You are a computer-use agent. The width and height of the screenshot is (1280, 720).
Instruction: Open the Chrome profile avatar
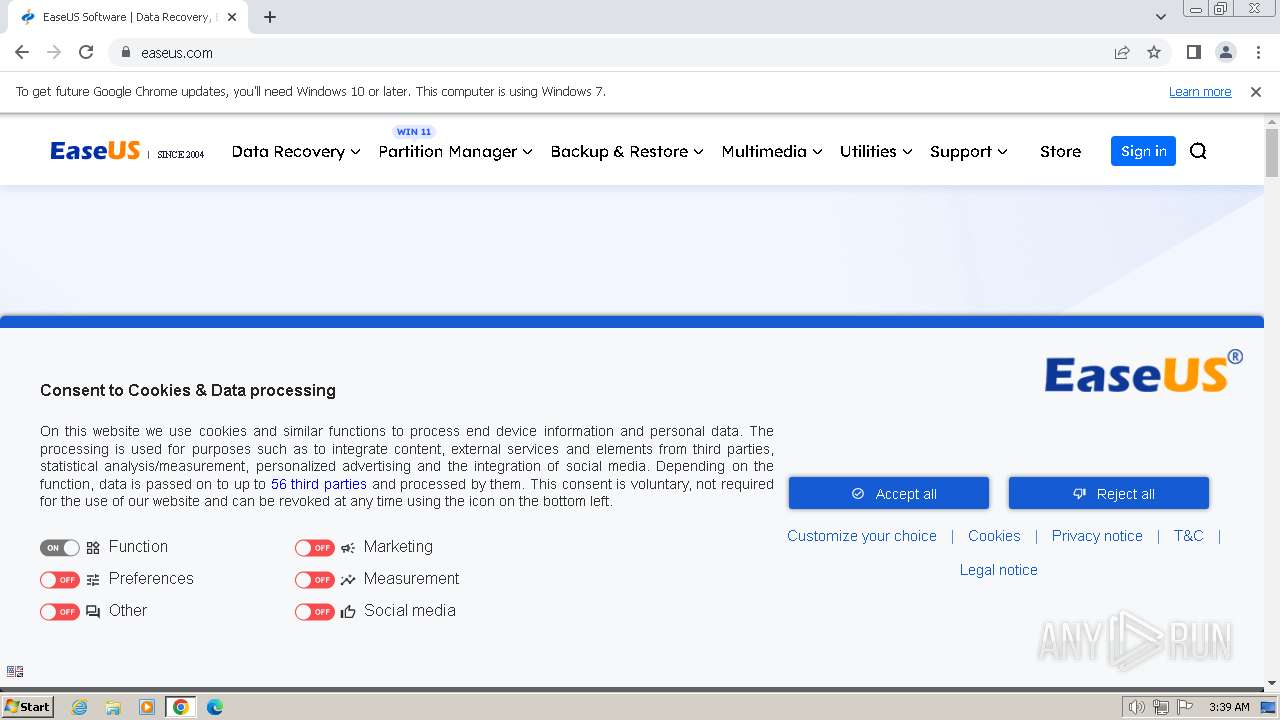[1225, 53]
